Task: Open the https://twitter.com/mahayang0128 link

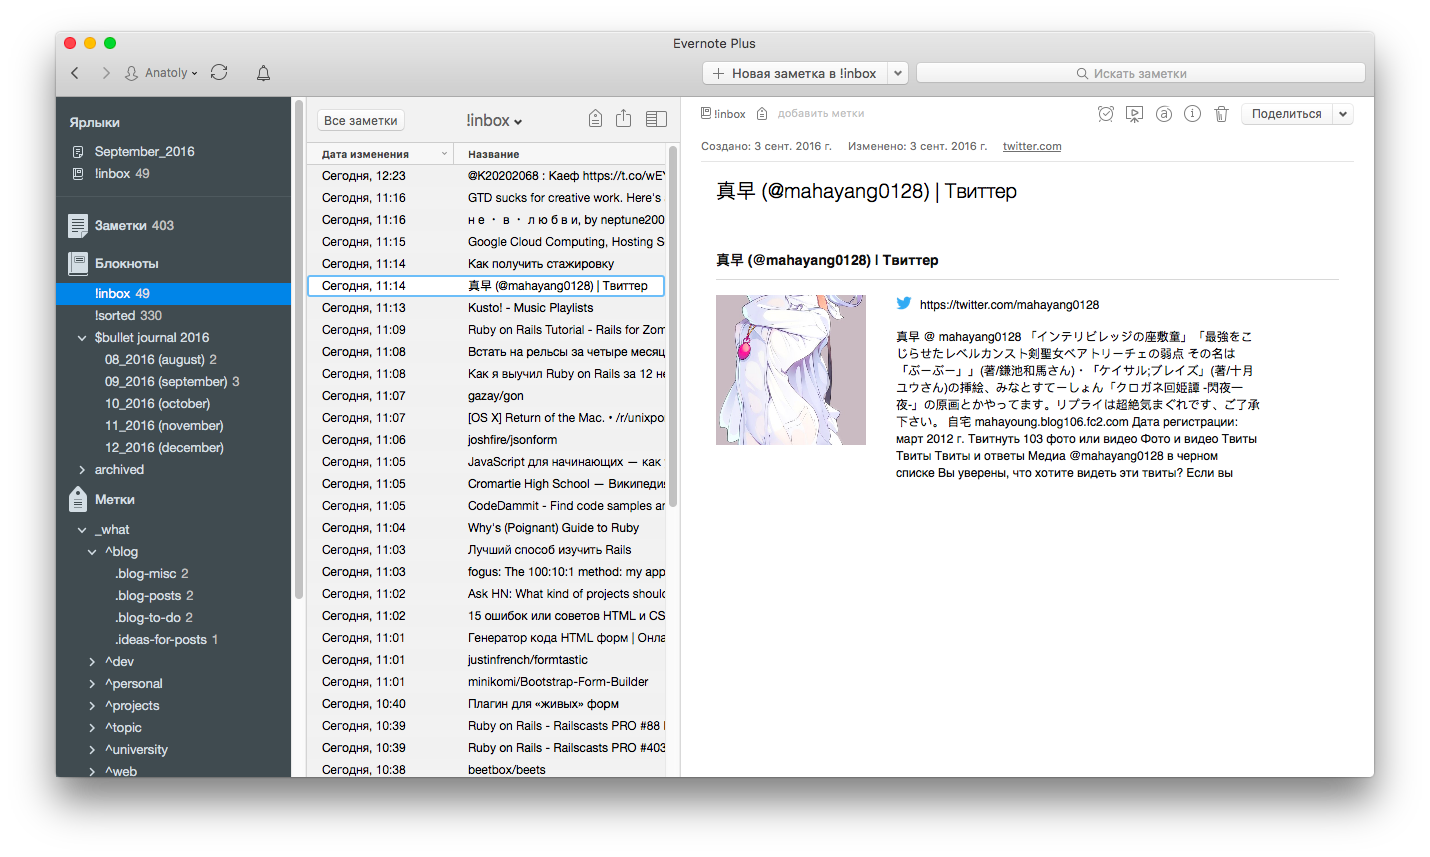Action: click(1009, 305)
